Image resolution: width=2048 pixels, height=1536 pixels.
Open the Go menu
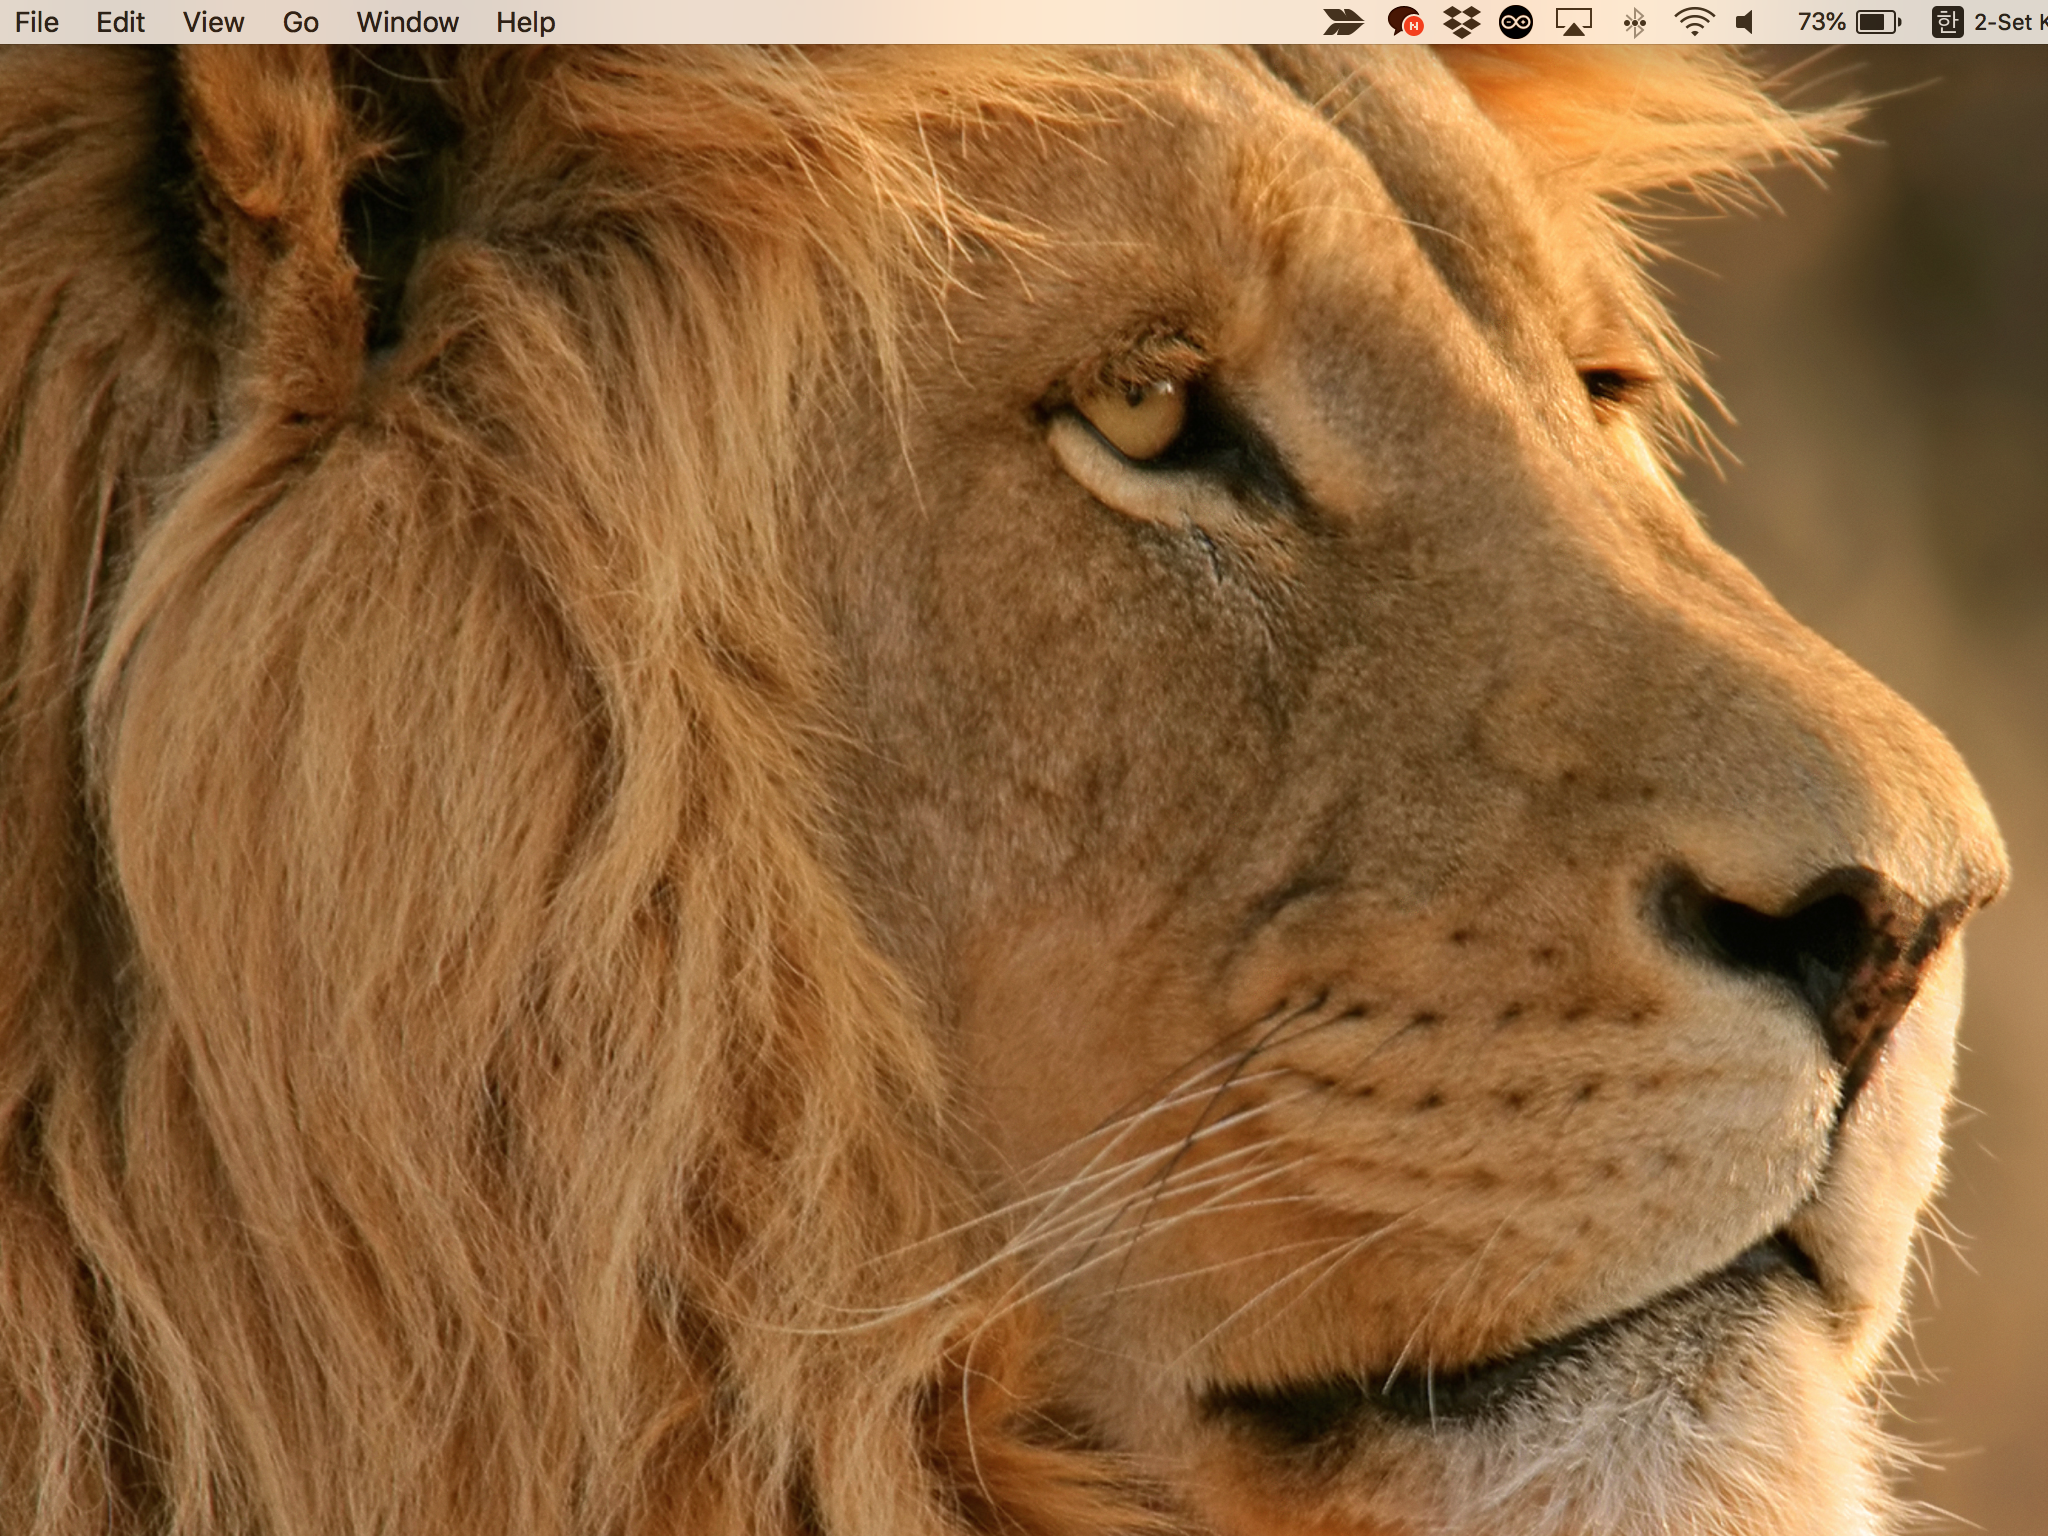(x=300, y=22)
